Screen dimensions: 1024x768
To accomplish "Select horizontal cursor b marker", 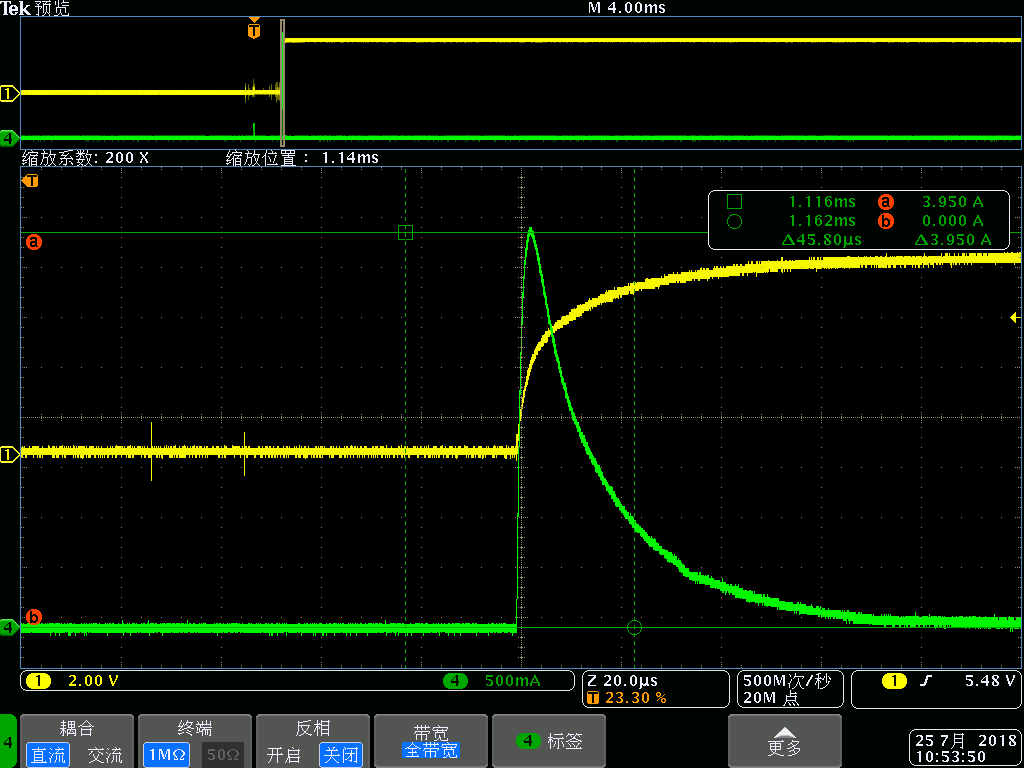I will click(33, 616).
